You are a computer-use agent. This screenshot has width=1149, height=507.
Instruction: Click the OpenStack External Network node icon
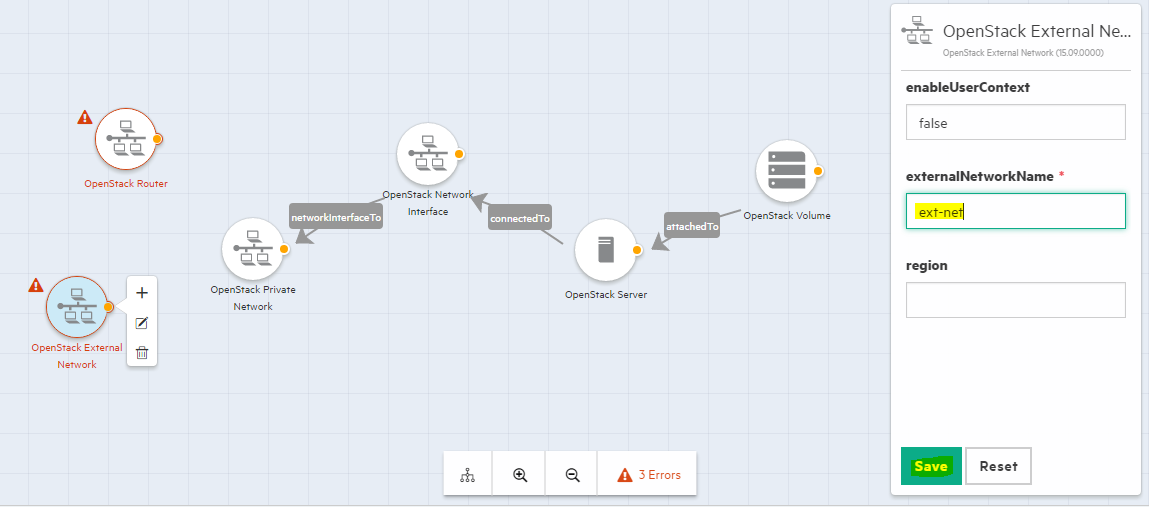pos(76,306)
